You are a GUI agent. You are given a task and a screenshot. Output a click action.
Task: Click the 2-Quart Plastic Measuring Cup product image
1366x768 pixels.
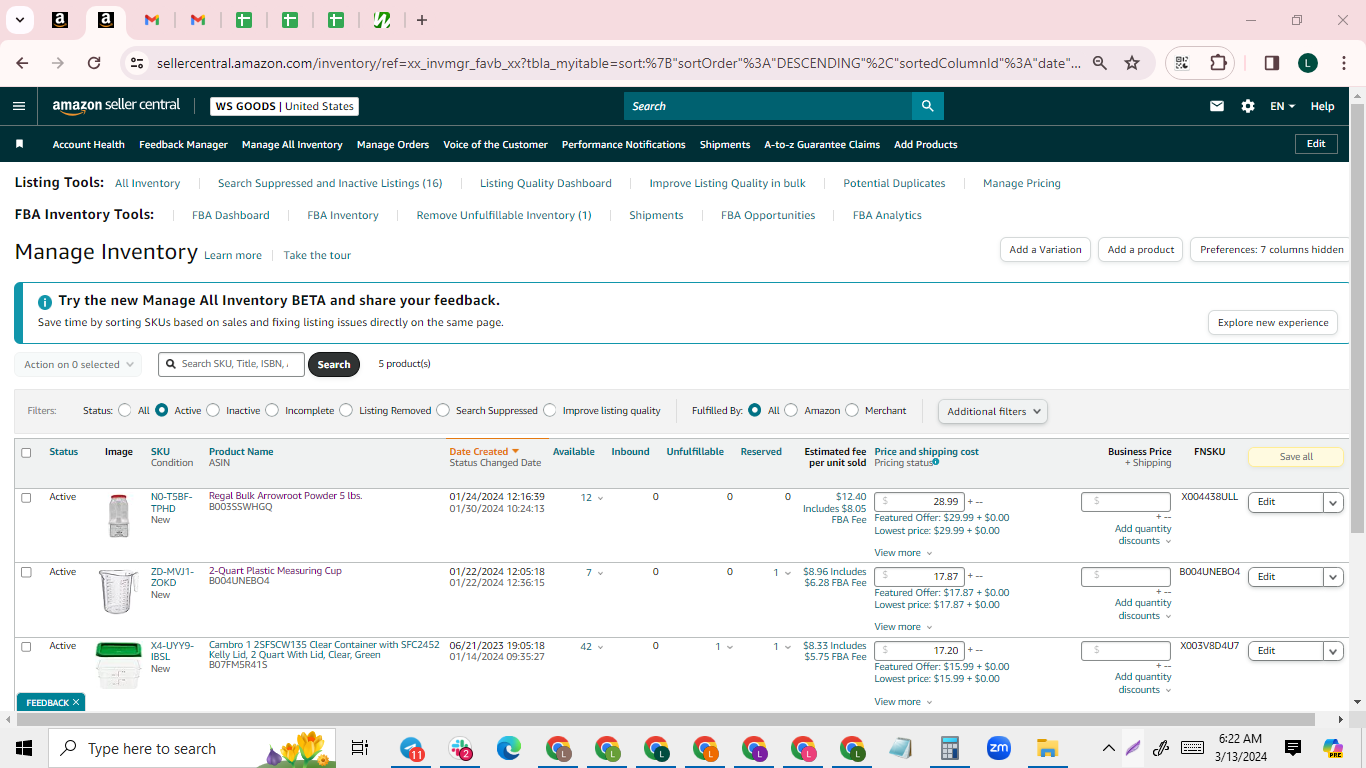point(118,590)
